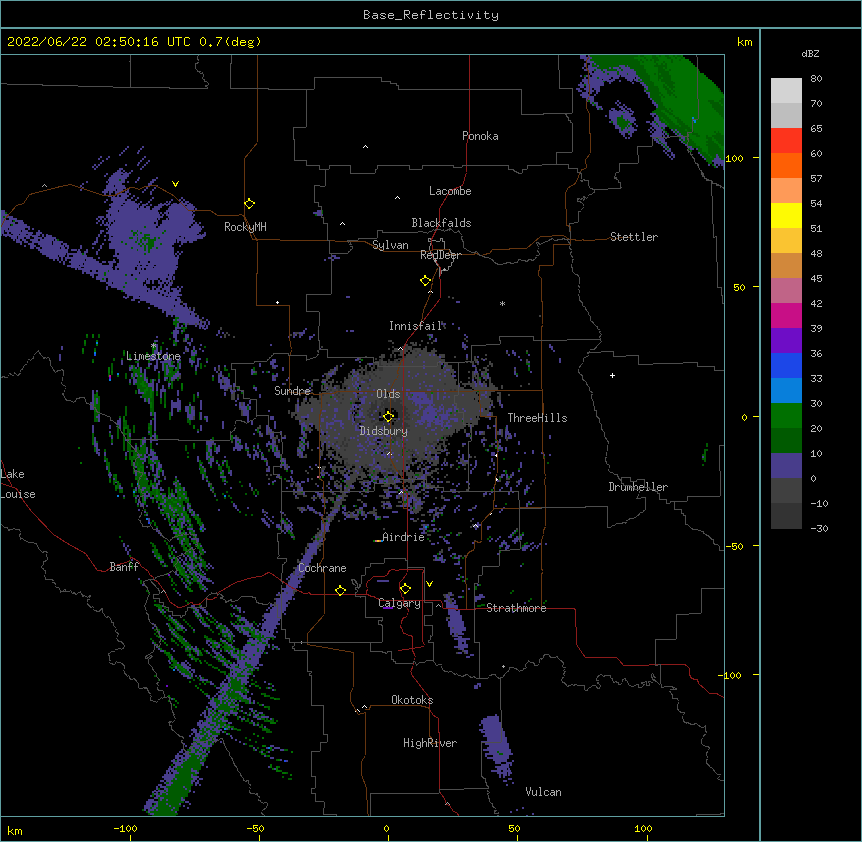862x842 pixels.
Task: Select the light blue 30–33 dBZ swatch
Action: coord(786,391)
